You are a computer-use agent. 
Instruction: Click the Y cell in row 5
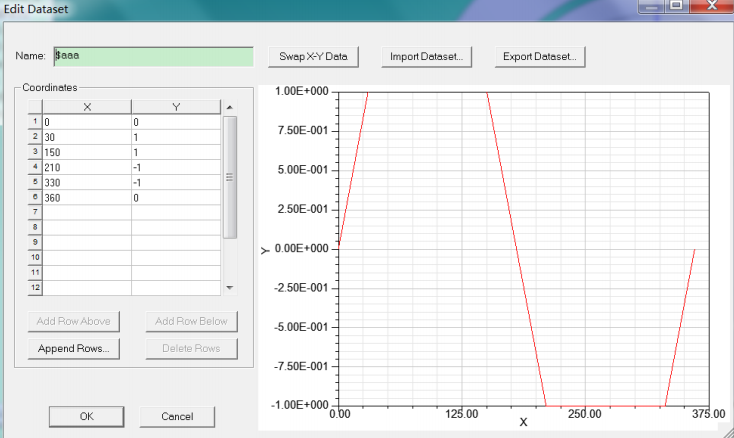pos(176,182)
